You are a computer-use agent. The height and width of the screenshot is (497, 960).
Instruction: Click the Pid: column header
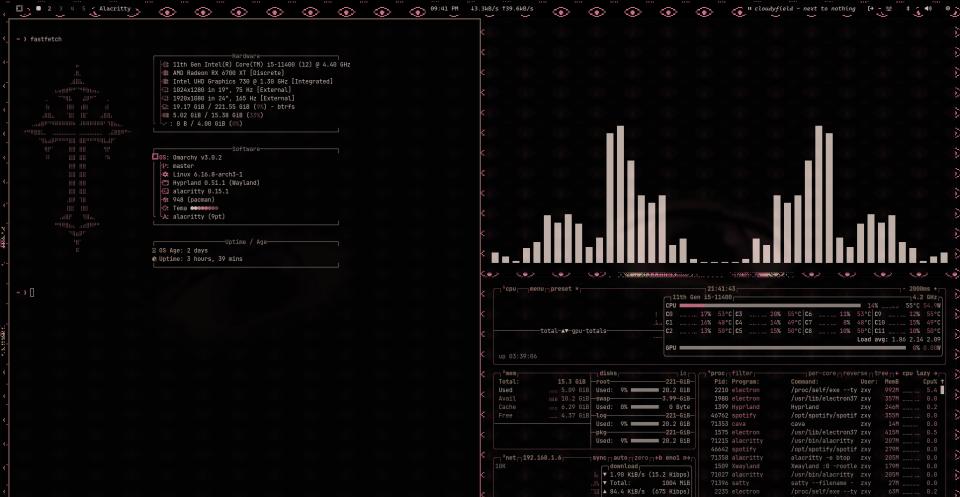(x=721, y=381)
